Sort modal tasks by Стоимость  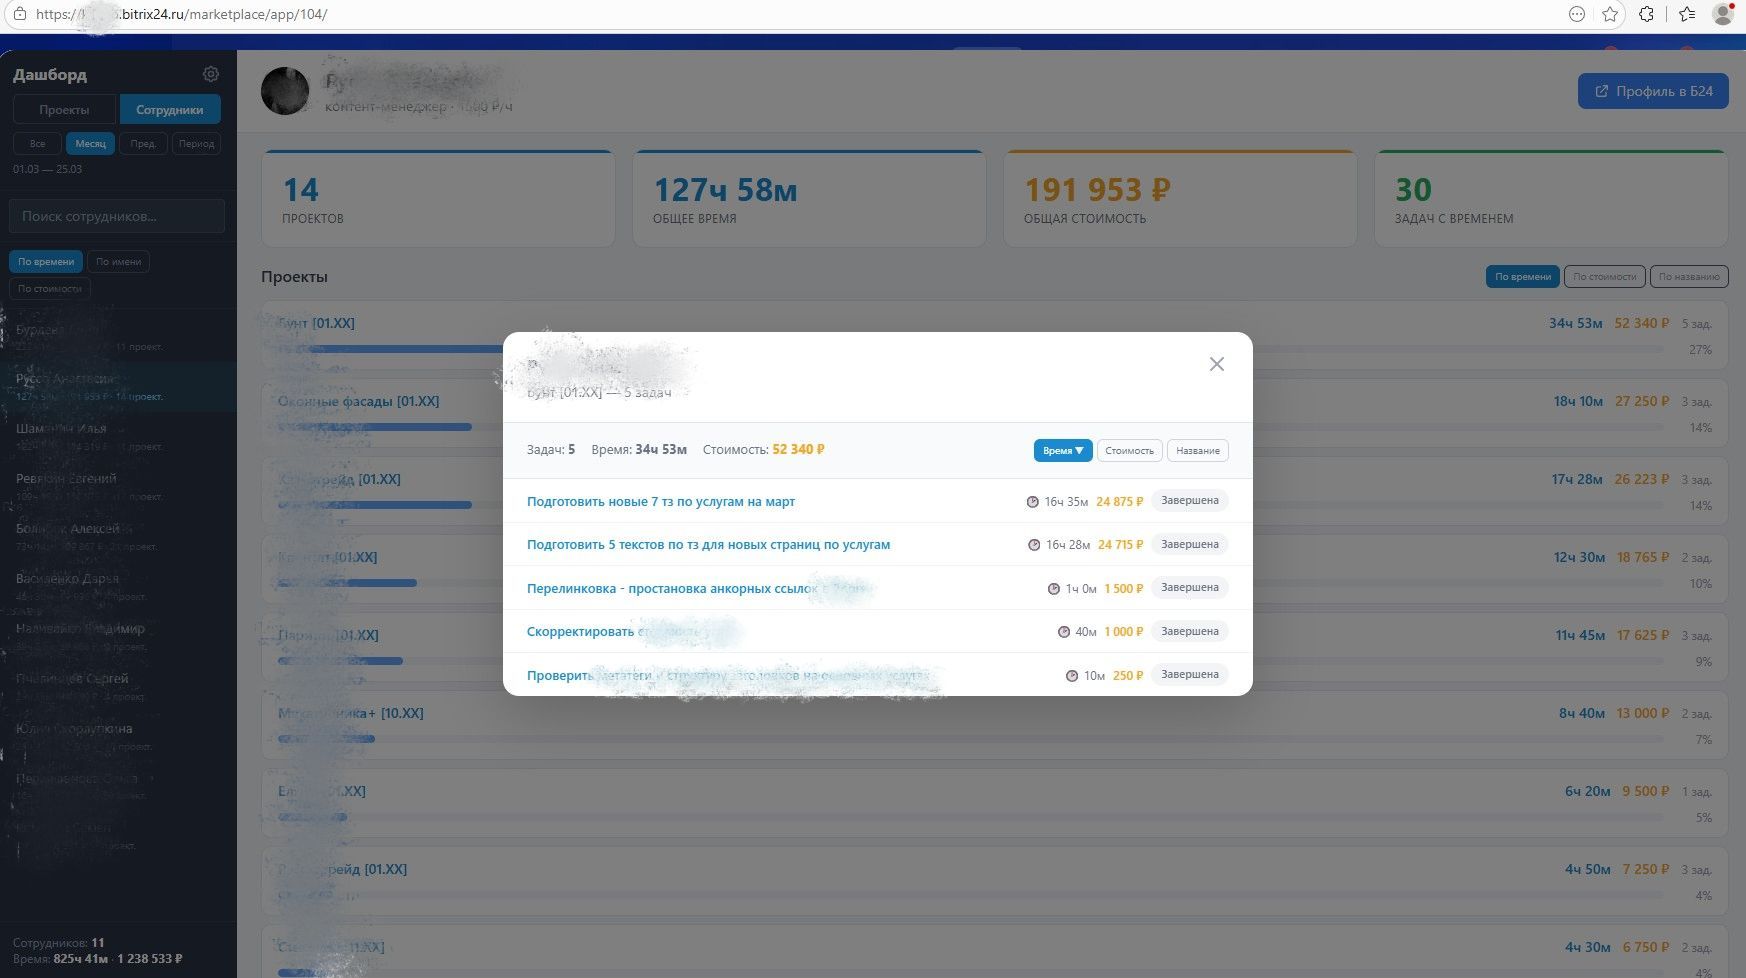pyautogui.click(x=1129, y=451)
